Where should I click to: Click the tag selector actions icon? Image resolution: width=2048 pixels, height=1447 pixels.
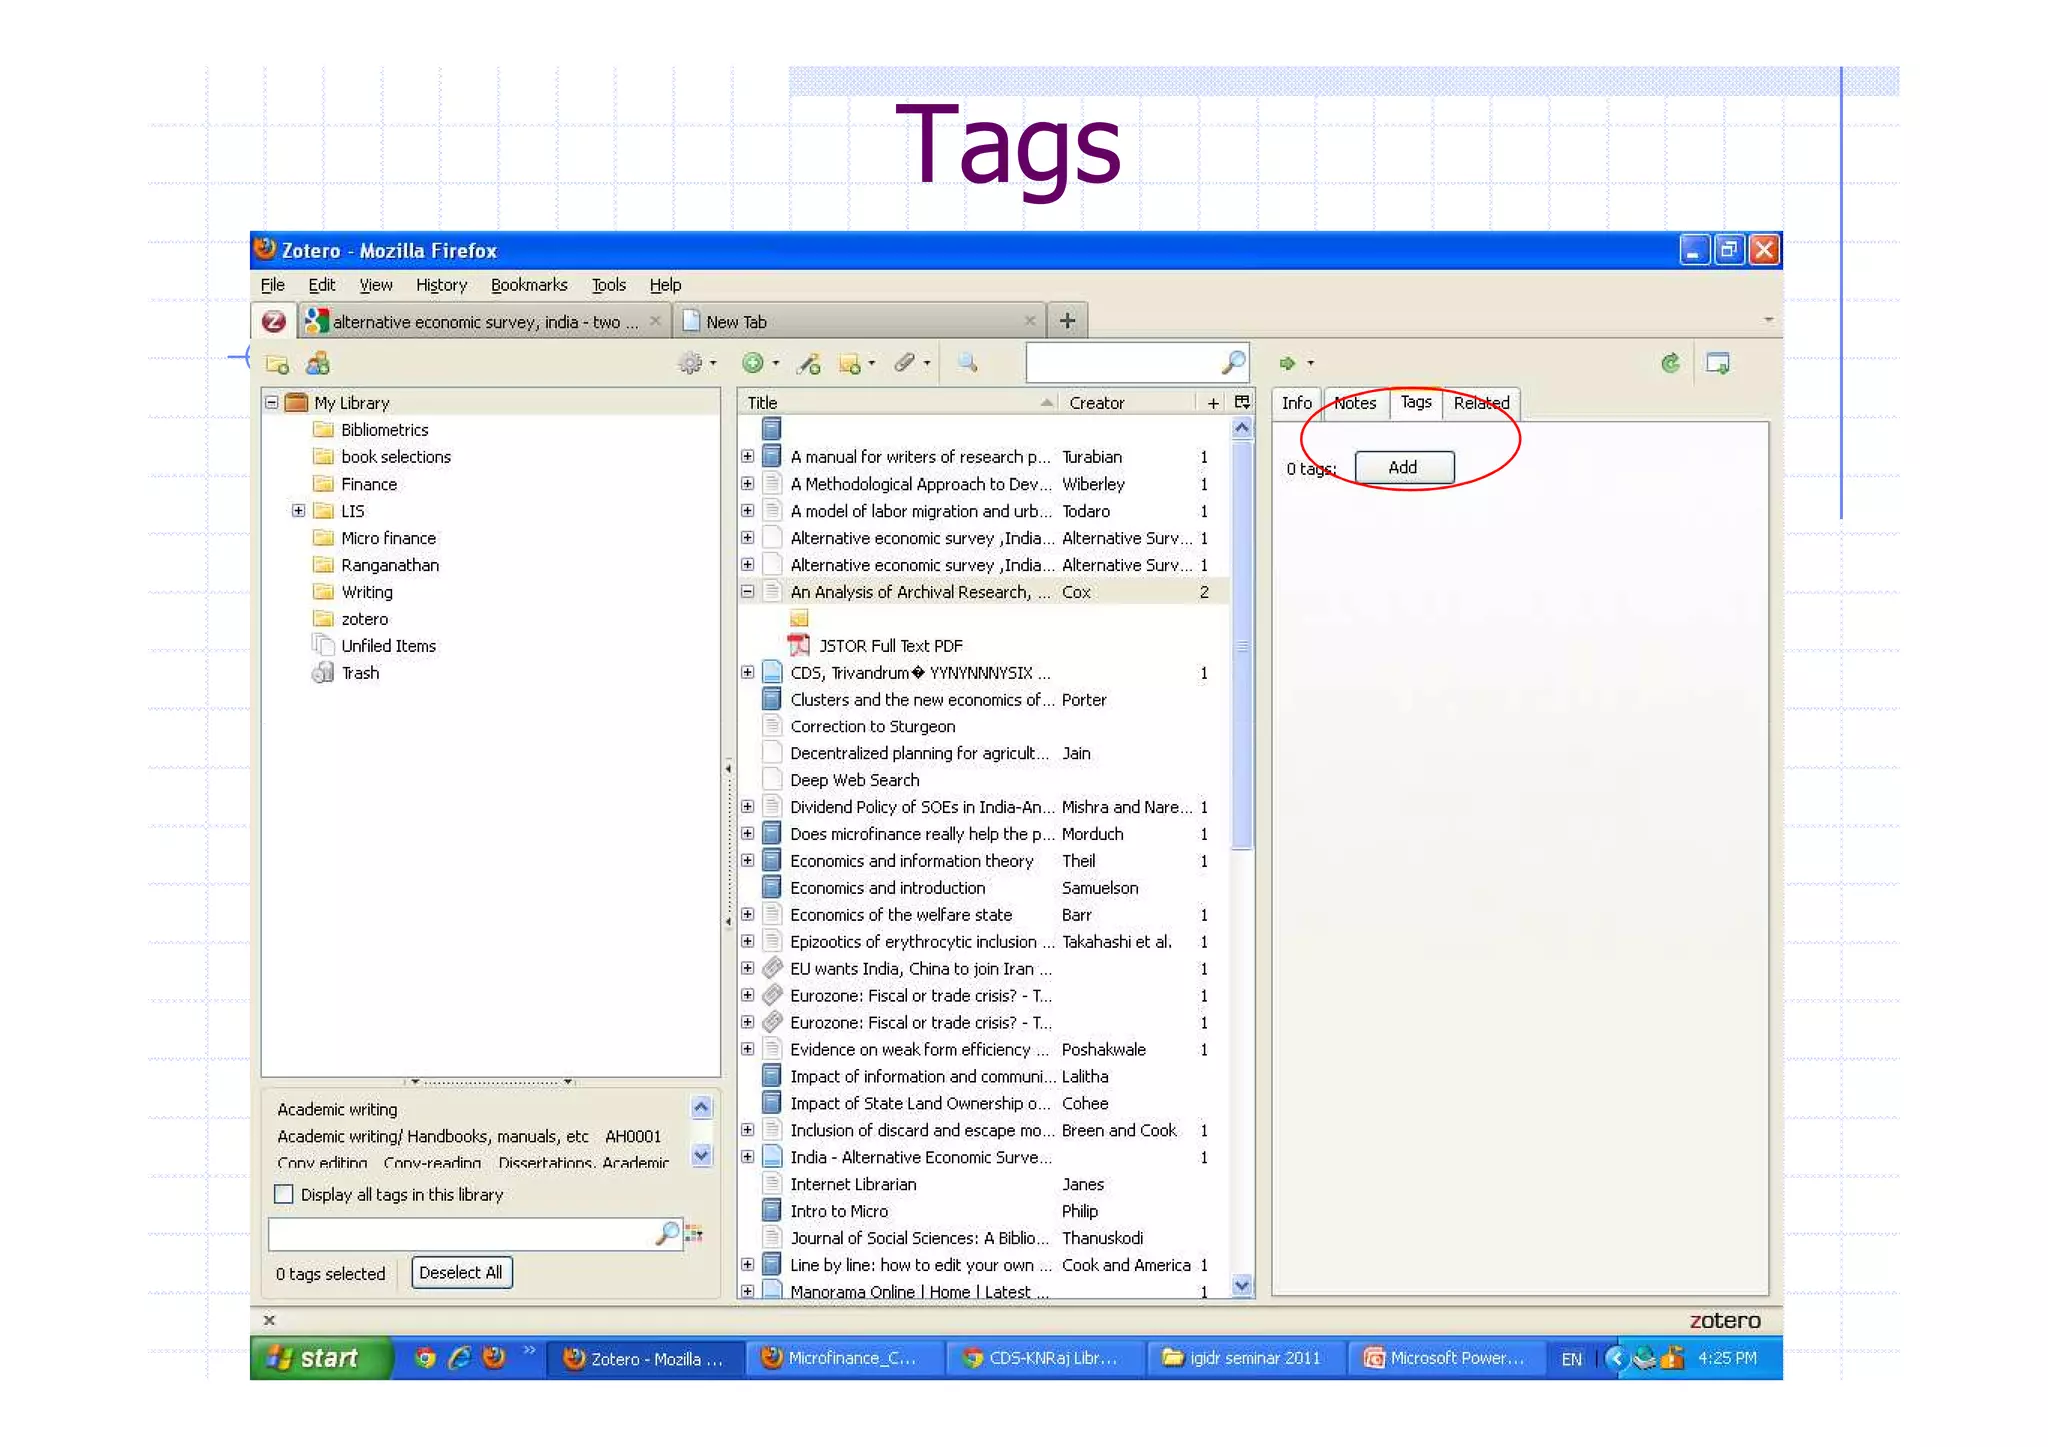694,1234
